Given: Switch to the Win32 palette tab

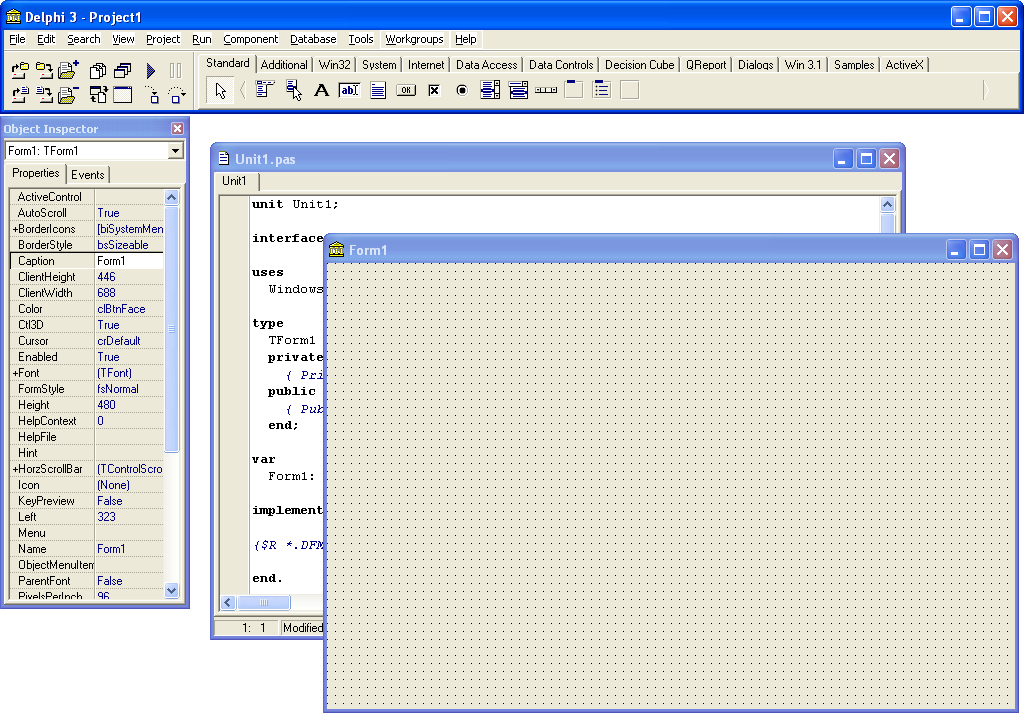Looking at the screenshot, I should click(334, 65).
